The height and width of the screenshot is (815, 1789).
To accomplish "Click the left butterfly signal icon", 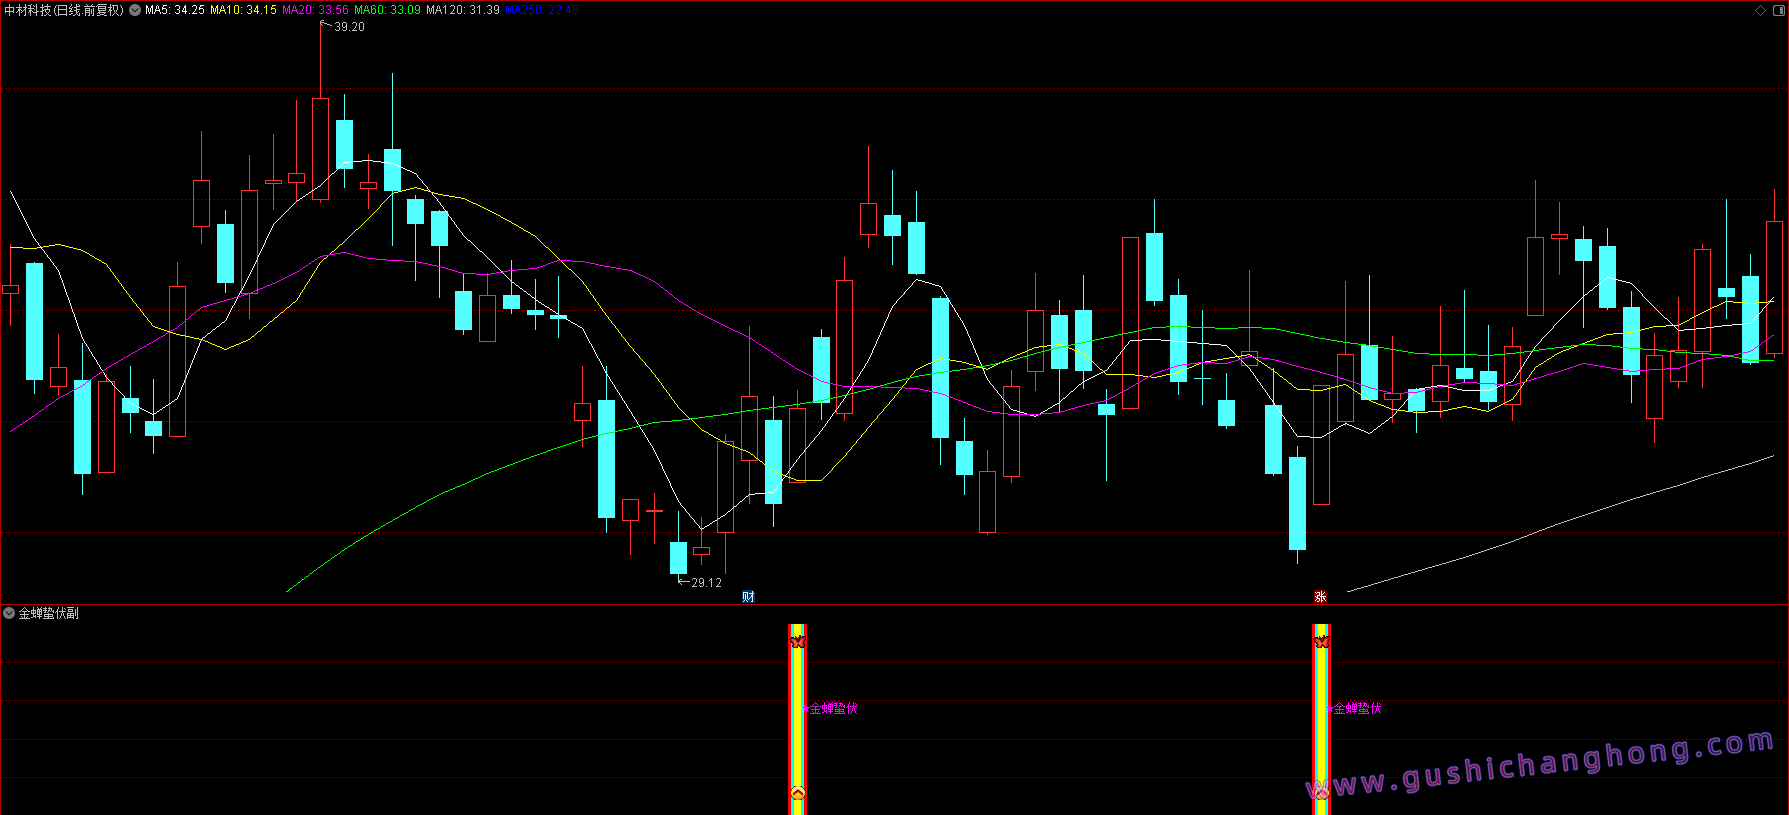I will [797, 641].
